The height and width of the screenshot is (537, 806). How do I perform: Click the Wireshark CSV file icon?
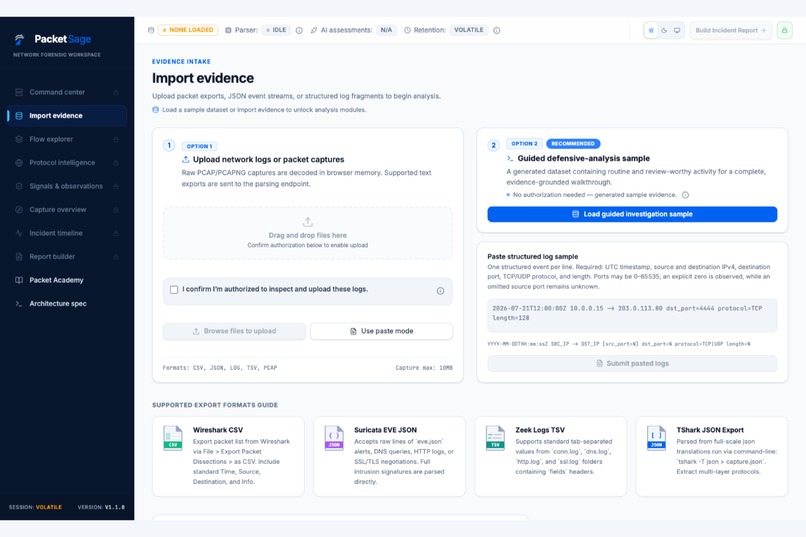pyautogui.click(x=173, y=438)
